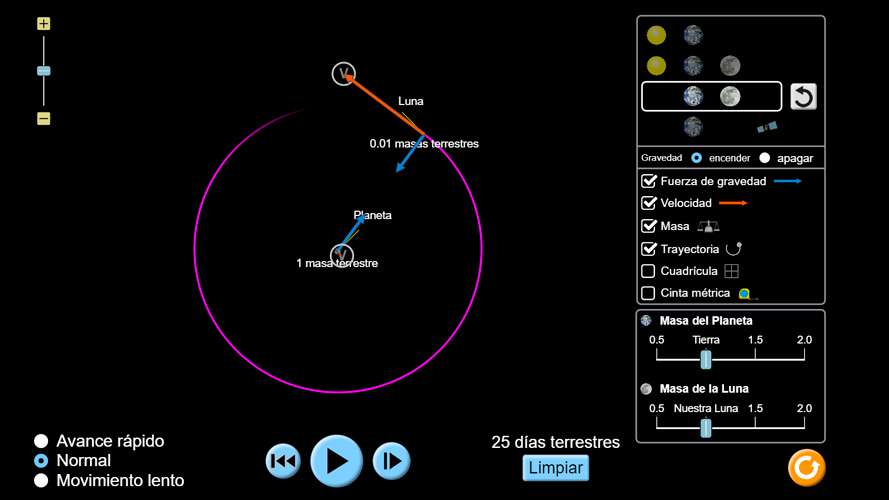Click the step forward button

click(391, 461)
